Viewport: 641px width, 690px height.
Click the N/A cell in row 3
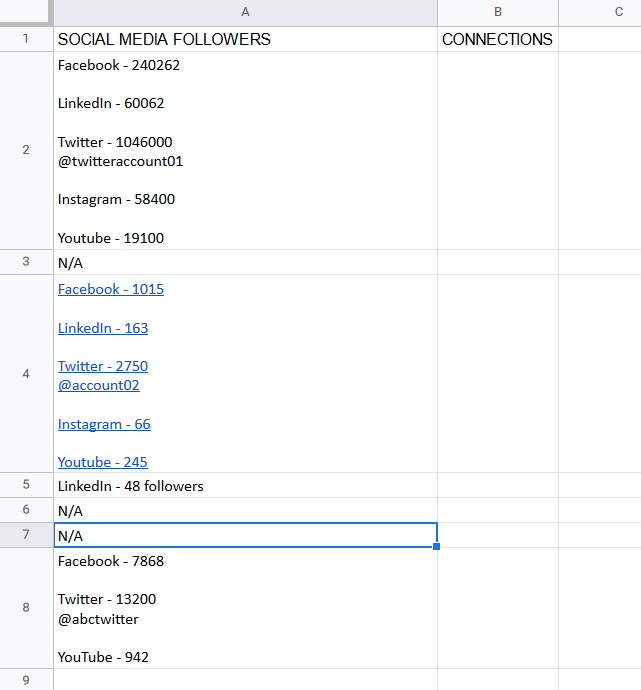(245, 262)
